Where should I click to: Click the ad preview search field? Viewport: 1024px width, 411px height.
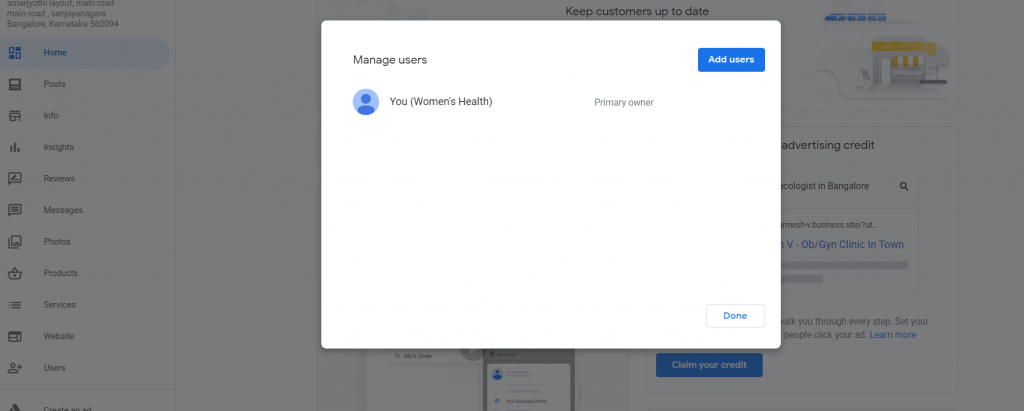click(849, 186)
